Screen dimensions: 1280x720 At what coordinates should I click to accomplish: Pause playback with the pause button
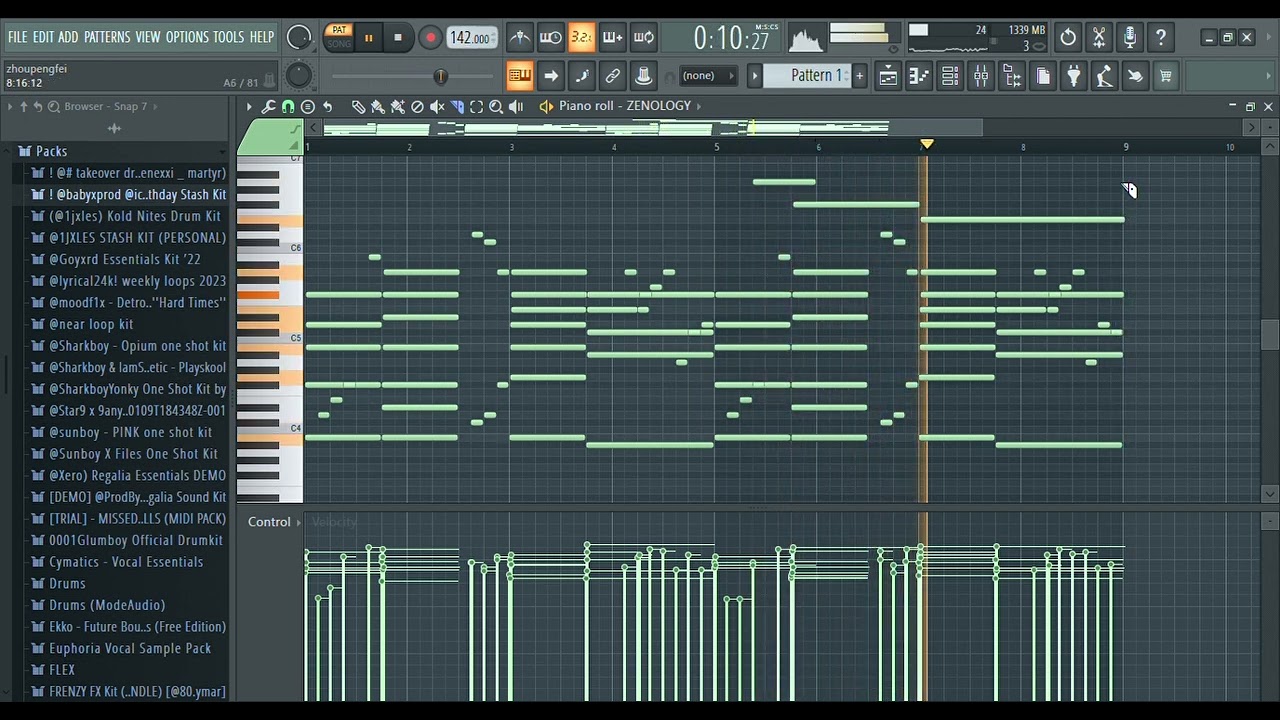(368, 38)
